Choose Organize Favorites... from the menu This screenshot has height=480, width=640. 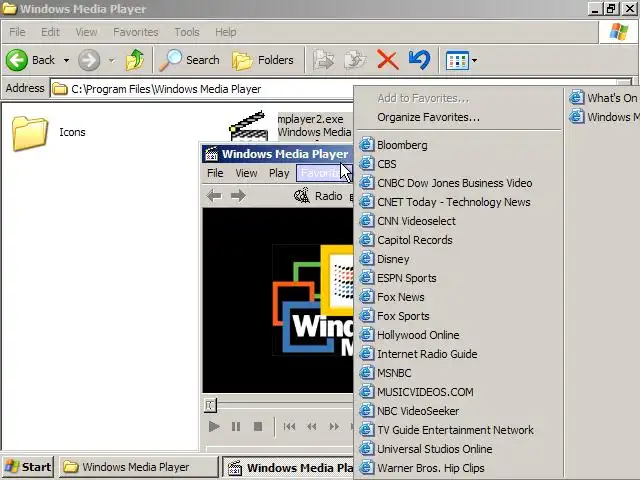459,118
